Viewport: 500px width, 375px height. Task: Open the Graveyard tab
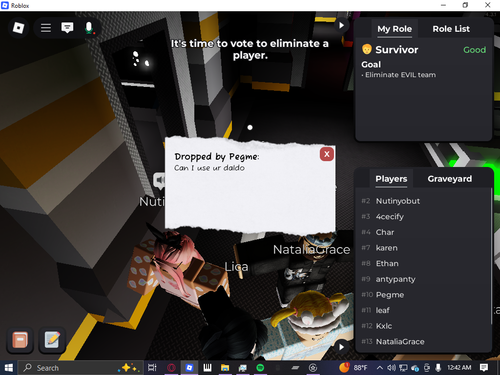[x=450, y=179]
